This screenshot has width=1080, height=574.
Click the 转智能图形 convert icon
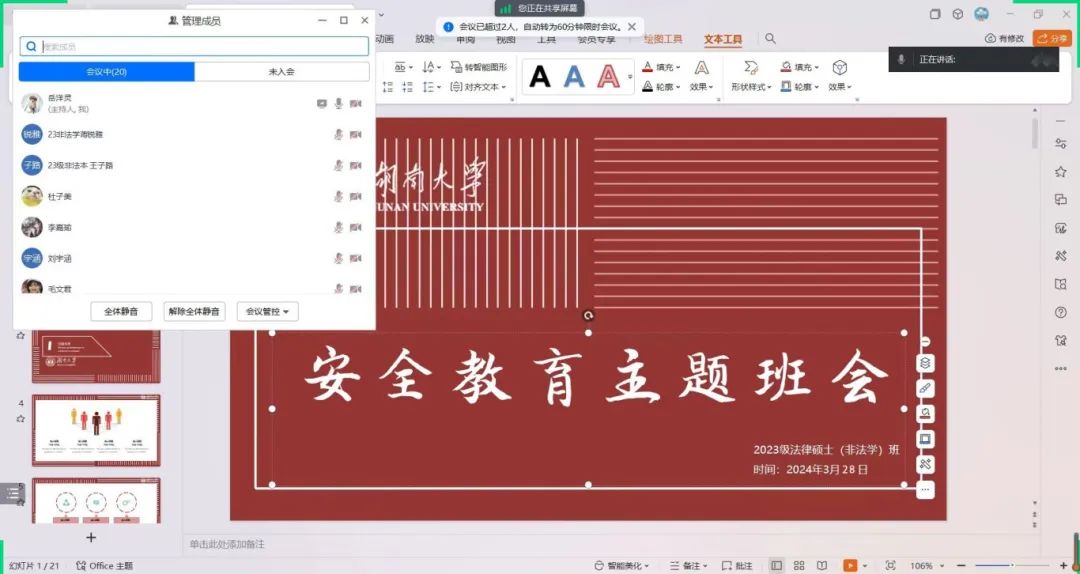(x=456, y=67)
